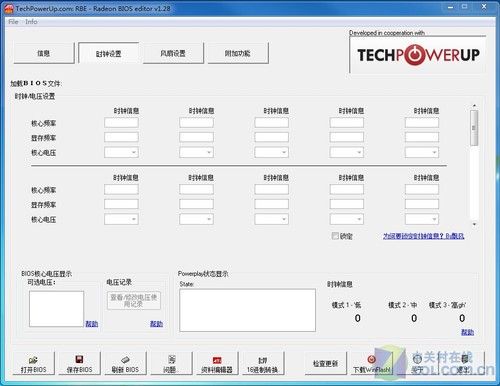Image resolution: width=500 pixels, height=386 pixels.
Task: Switch to the 风扇设置 fan tab
Action: click(173, 53)
